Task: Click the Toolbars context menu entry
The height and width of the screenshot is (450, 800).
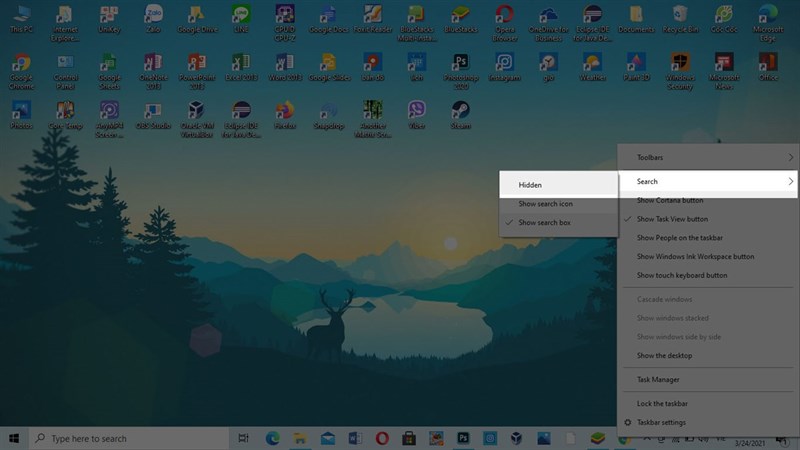Action: [x=708, y=158]
